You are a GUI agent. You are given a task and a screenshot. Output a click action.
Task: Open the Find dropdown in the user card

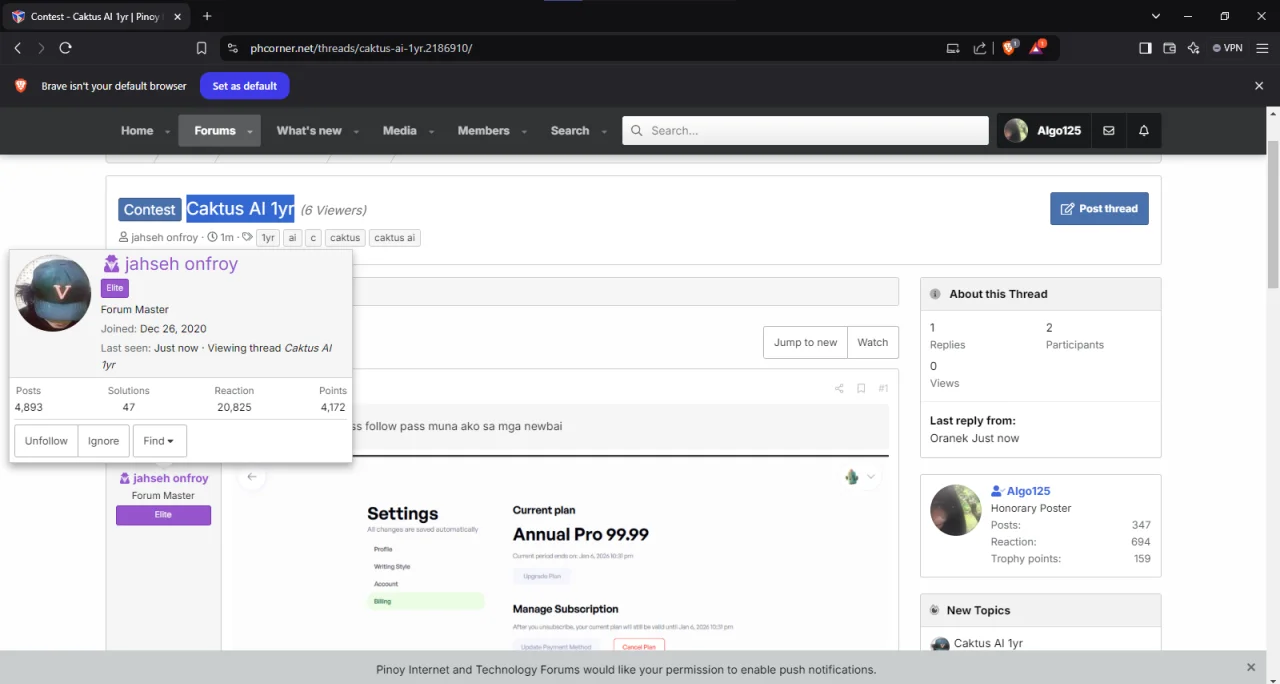click(159, 441)
